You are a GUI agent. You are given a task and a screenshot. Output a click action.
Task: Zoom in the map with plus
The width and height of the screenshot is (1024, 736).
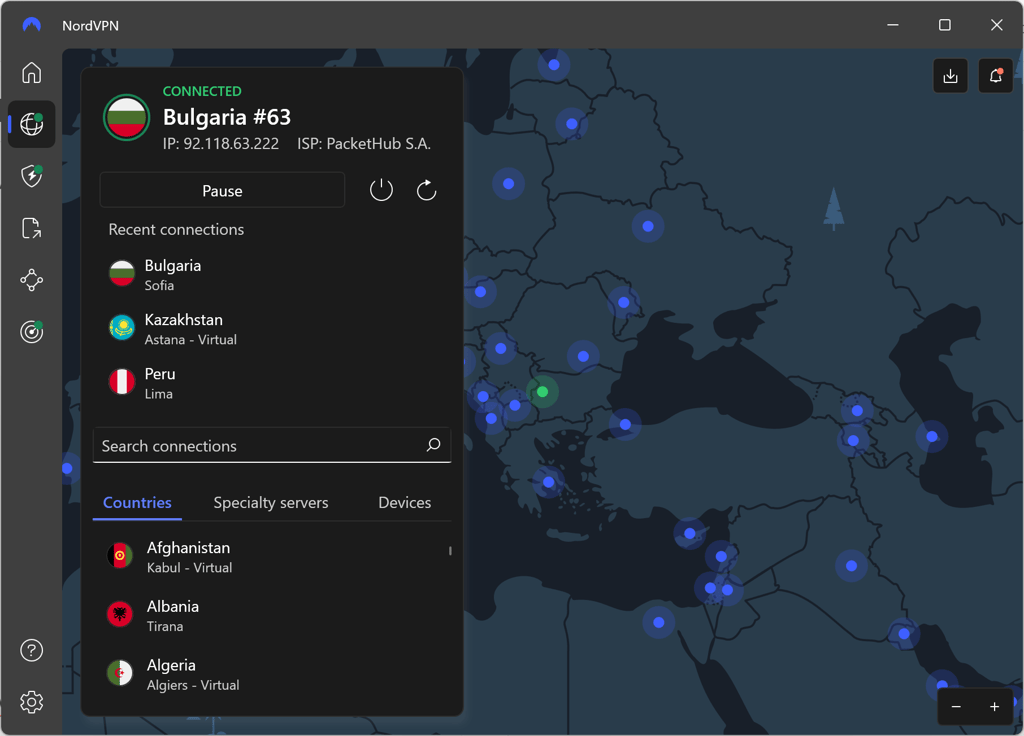[994, 707]
